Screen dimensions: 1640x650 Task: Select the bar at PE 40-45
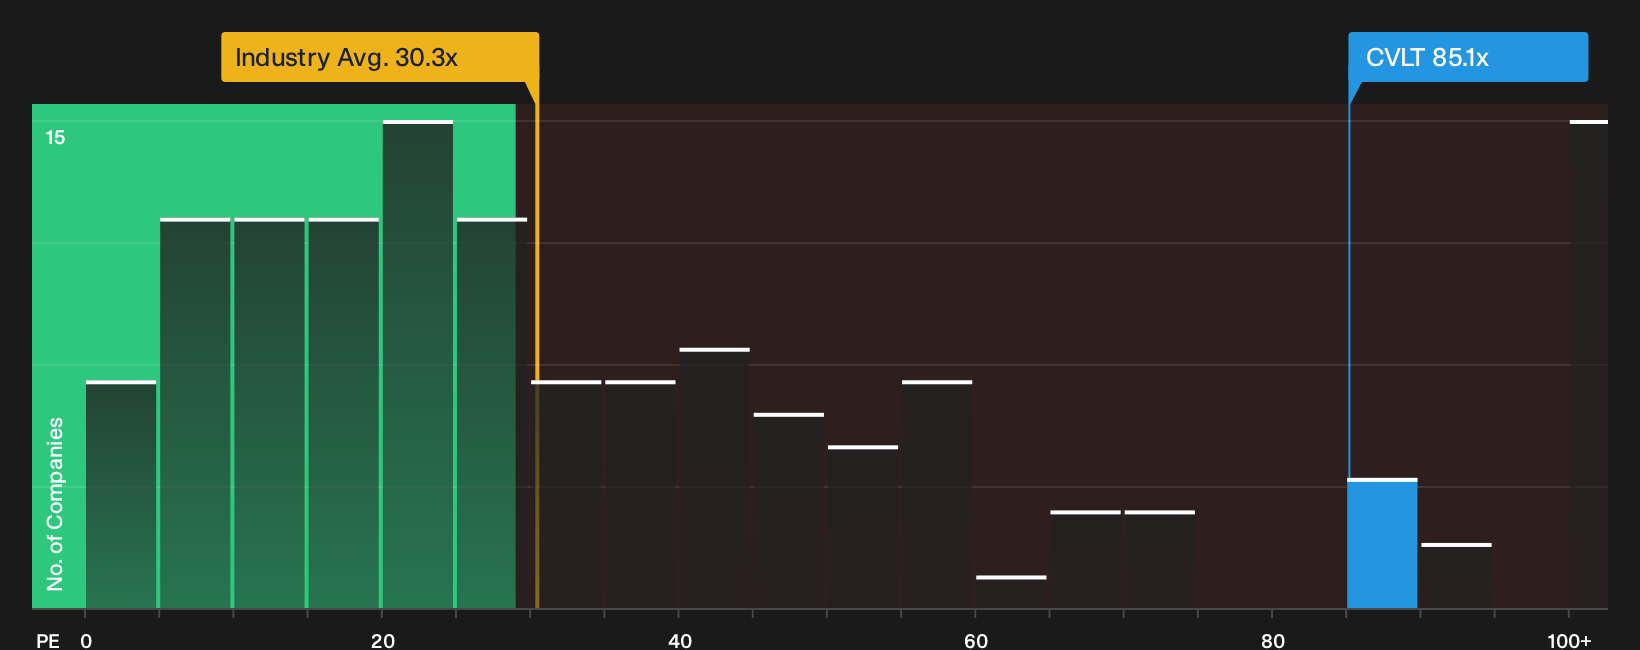tap(714, 478)
